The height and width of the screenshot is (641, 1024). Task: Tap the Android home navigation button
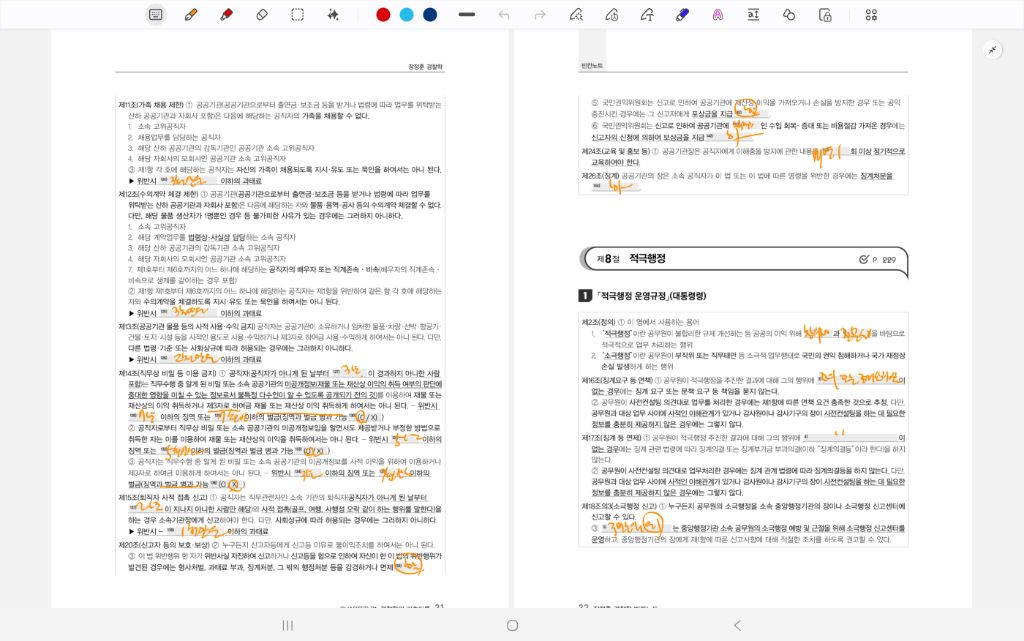(x=512, y=625)
